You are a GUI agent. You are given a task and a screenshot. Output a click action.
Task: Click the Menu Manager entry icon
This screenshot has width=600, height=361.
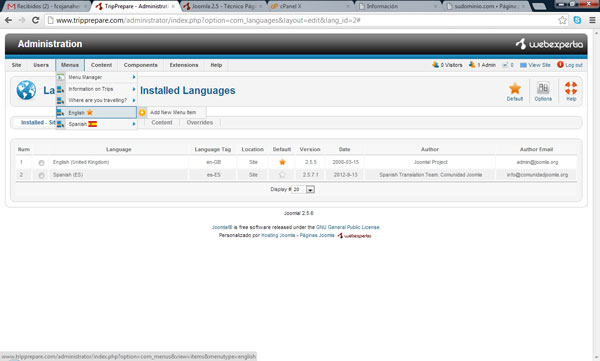(60, 77)
